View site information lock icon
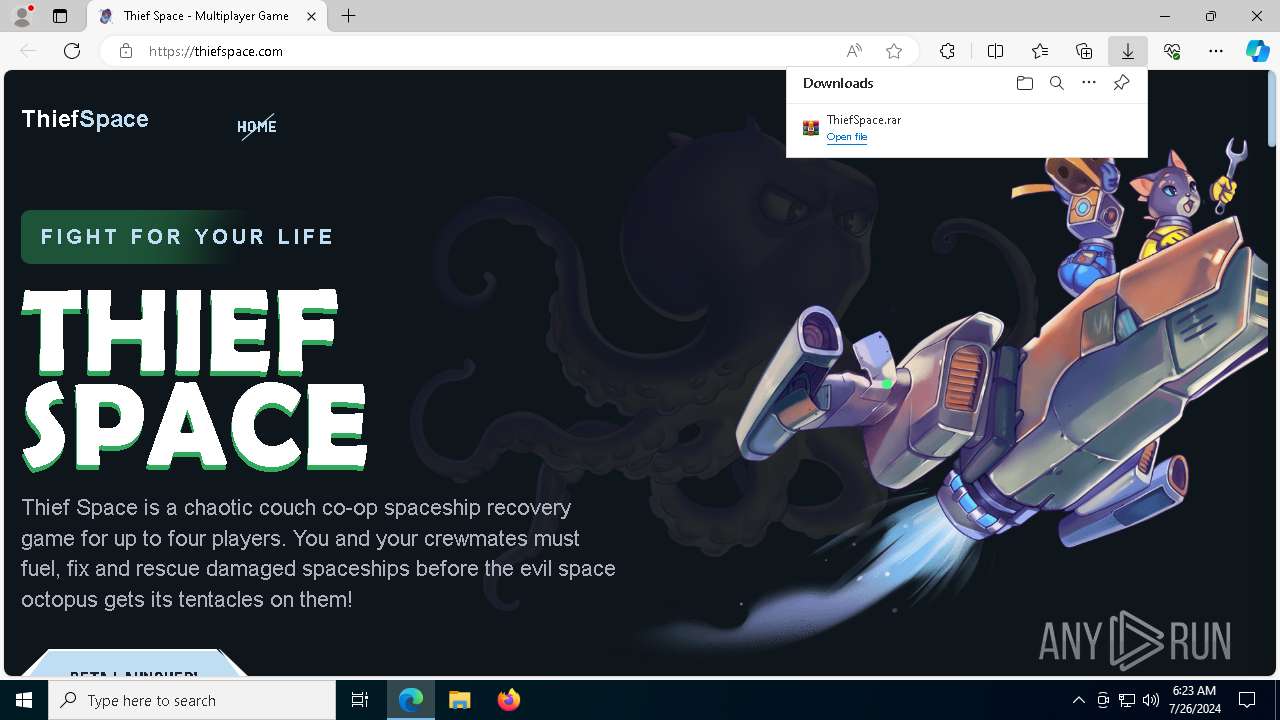Screen dimensions: 1280x720 pyautogui.click(x=126, y=51)
